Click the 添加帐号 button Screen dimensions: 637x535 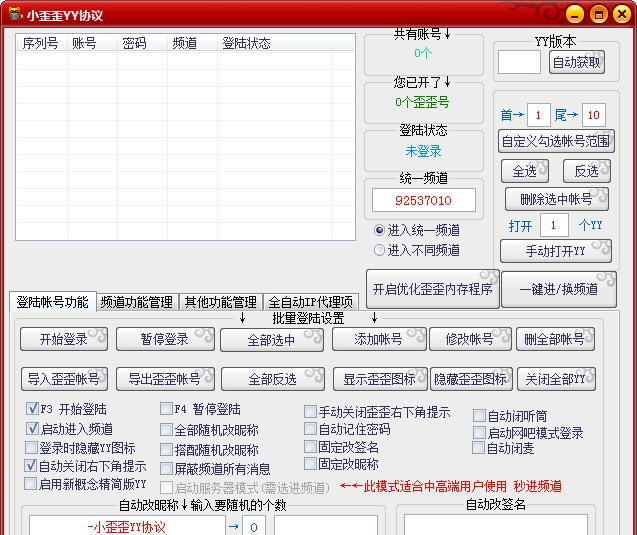(x=379, y=340)
